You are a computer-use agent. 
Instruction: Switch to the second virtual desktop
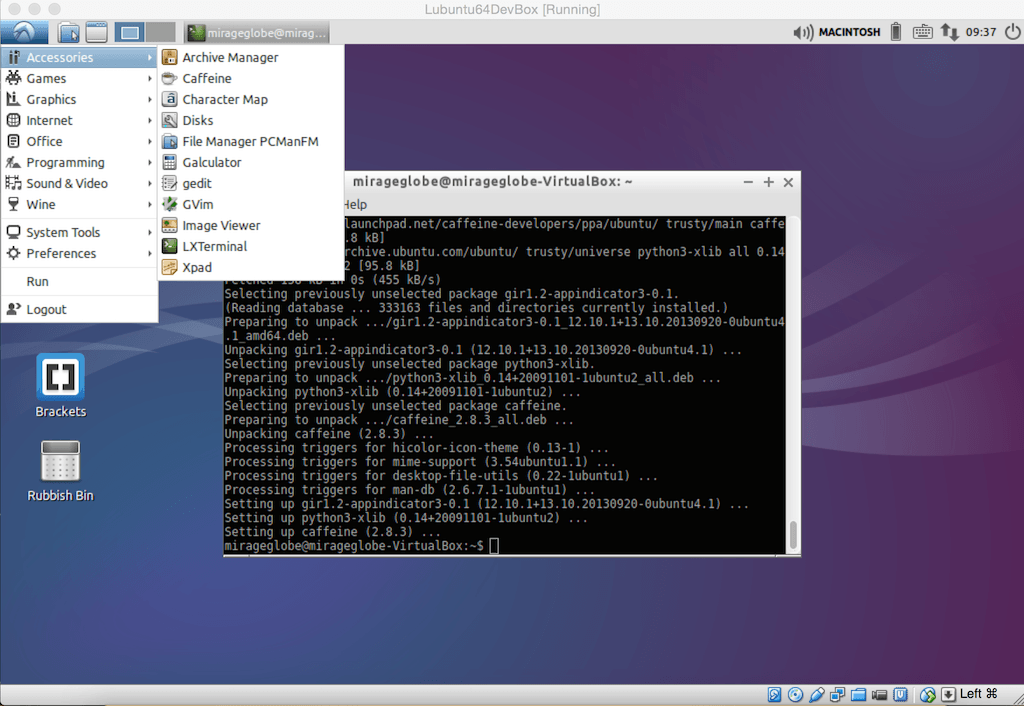161,32
